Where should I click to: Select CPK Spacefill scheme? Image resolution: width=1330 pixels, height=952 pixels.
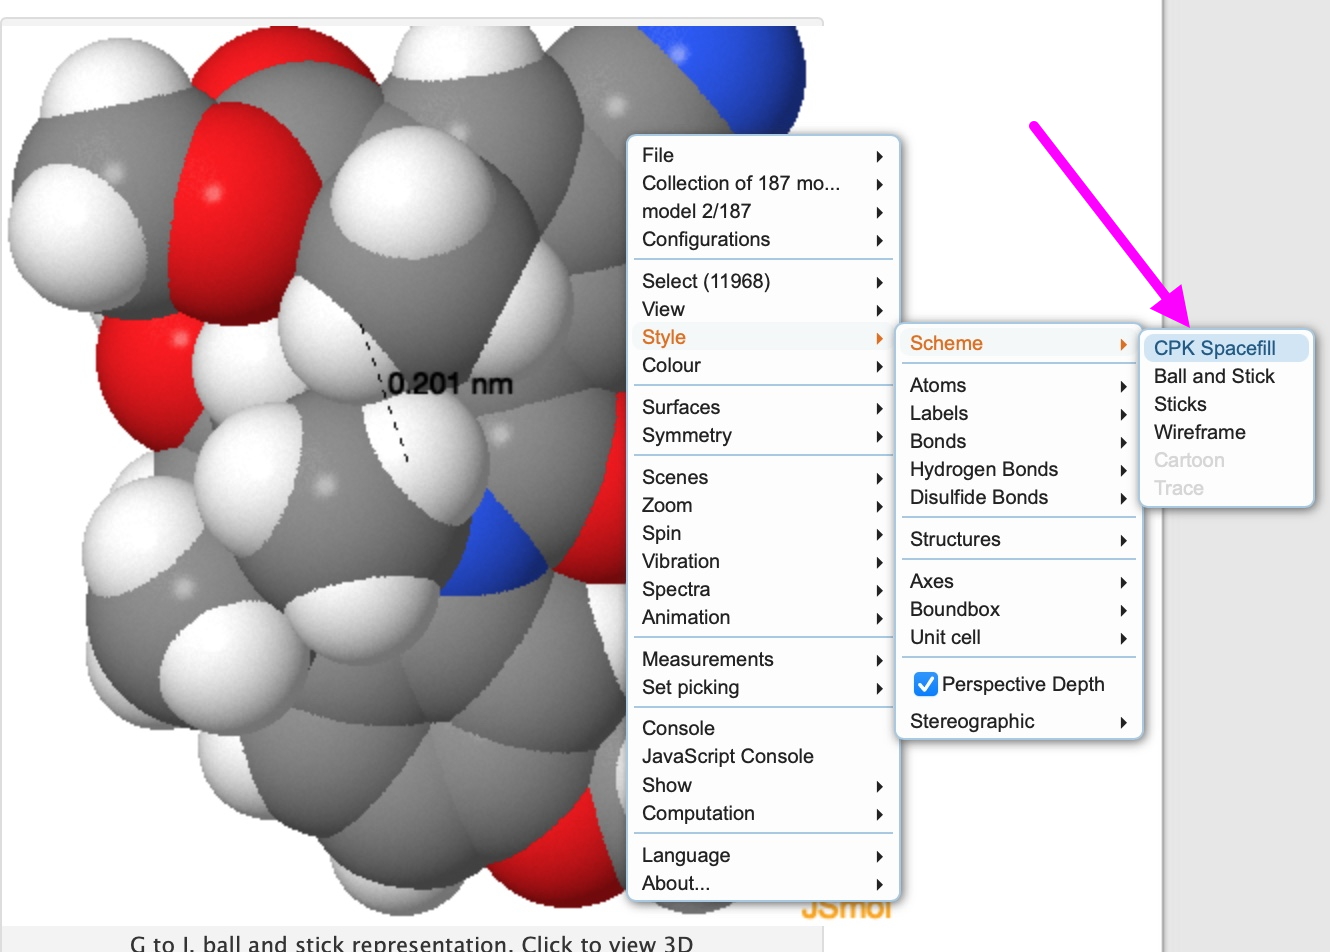(1214, 348)
